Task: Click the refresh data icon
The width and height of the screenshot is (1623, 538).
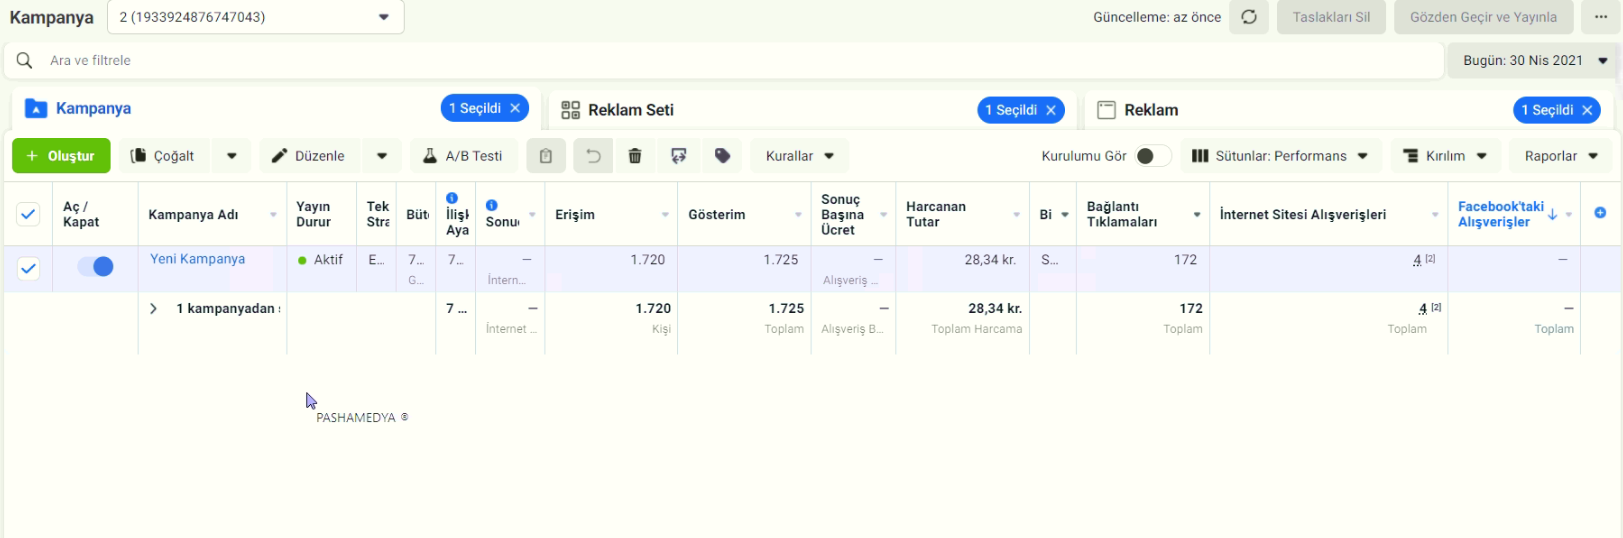Action: point(1249,17)
